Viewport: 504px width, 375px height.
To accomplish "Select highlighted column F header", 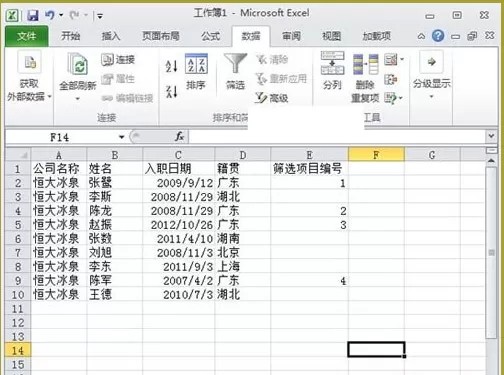I will tap(376, 155).
